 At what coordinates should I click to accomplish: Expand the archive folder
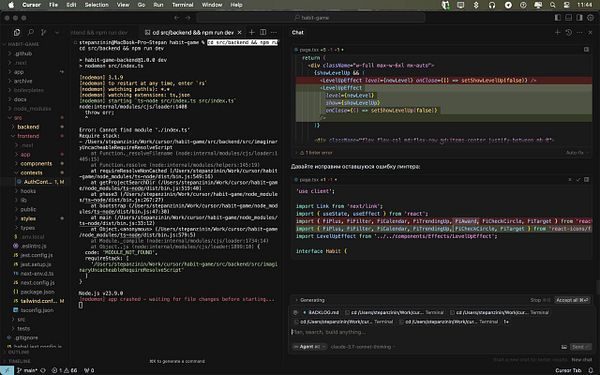pos(23,81)
